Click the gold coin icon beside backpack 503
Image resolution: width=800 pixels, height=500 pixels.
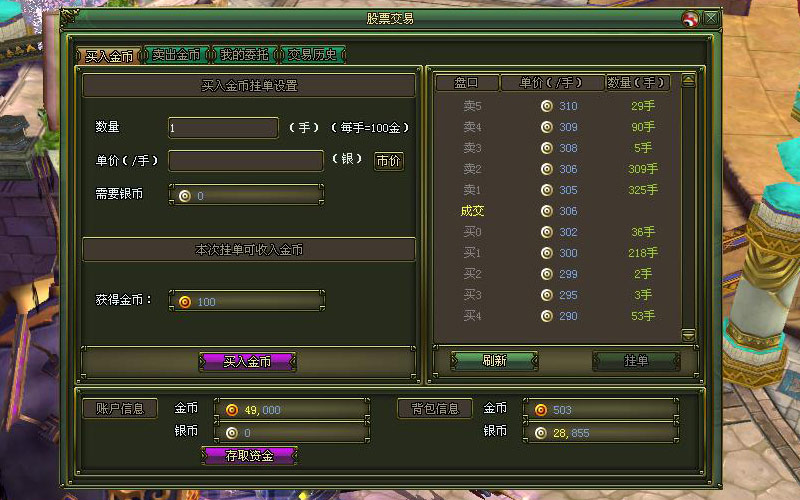[x=541, y=409]
